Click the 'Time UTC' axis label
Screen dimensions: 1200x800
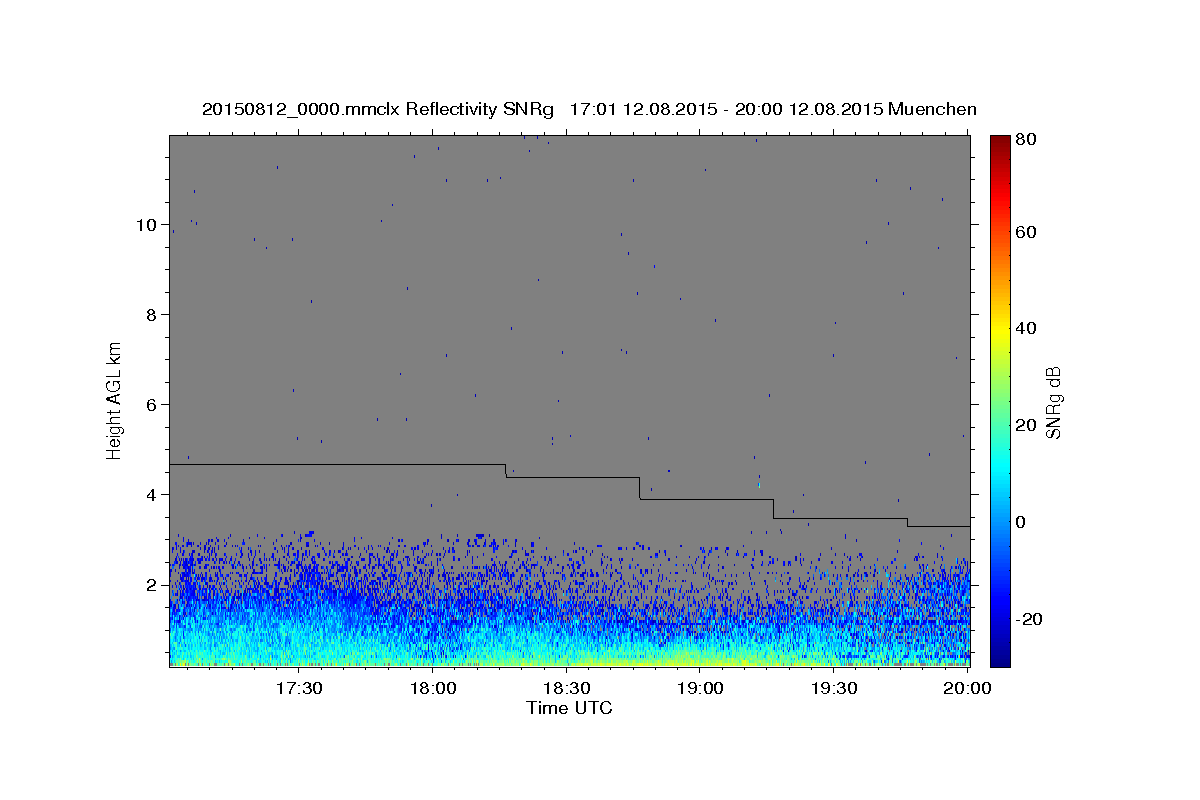(x=569, y=708)
